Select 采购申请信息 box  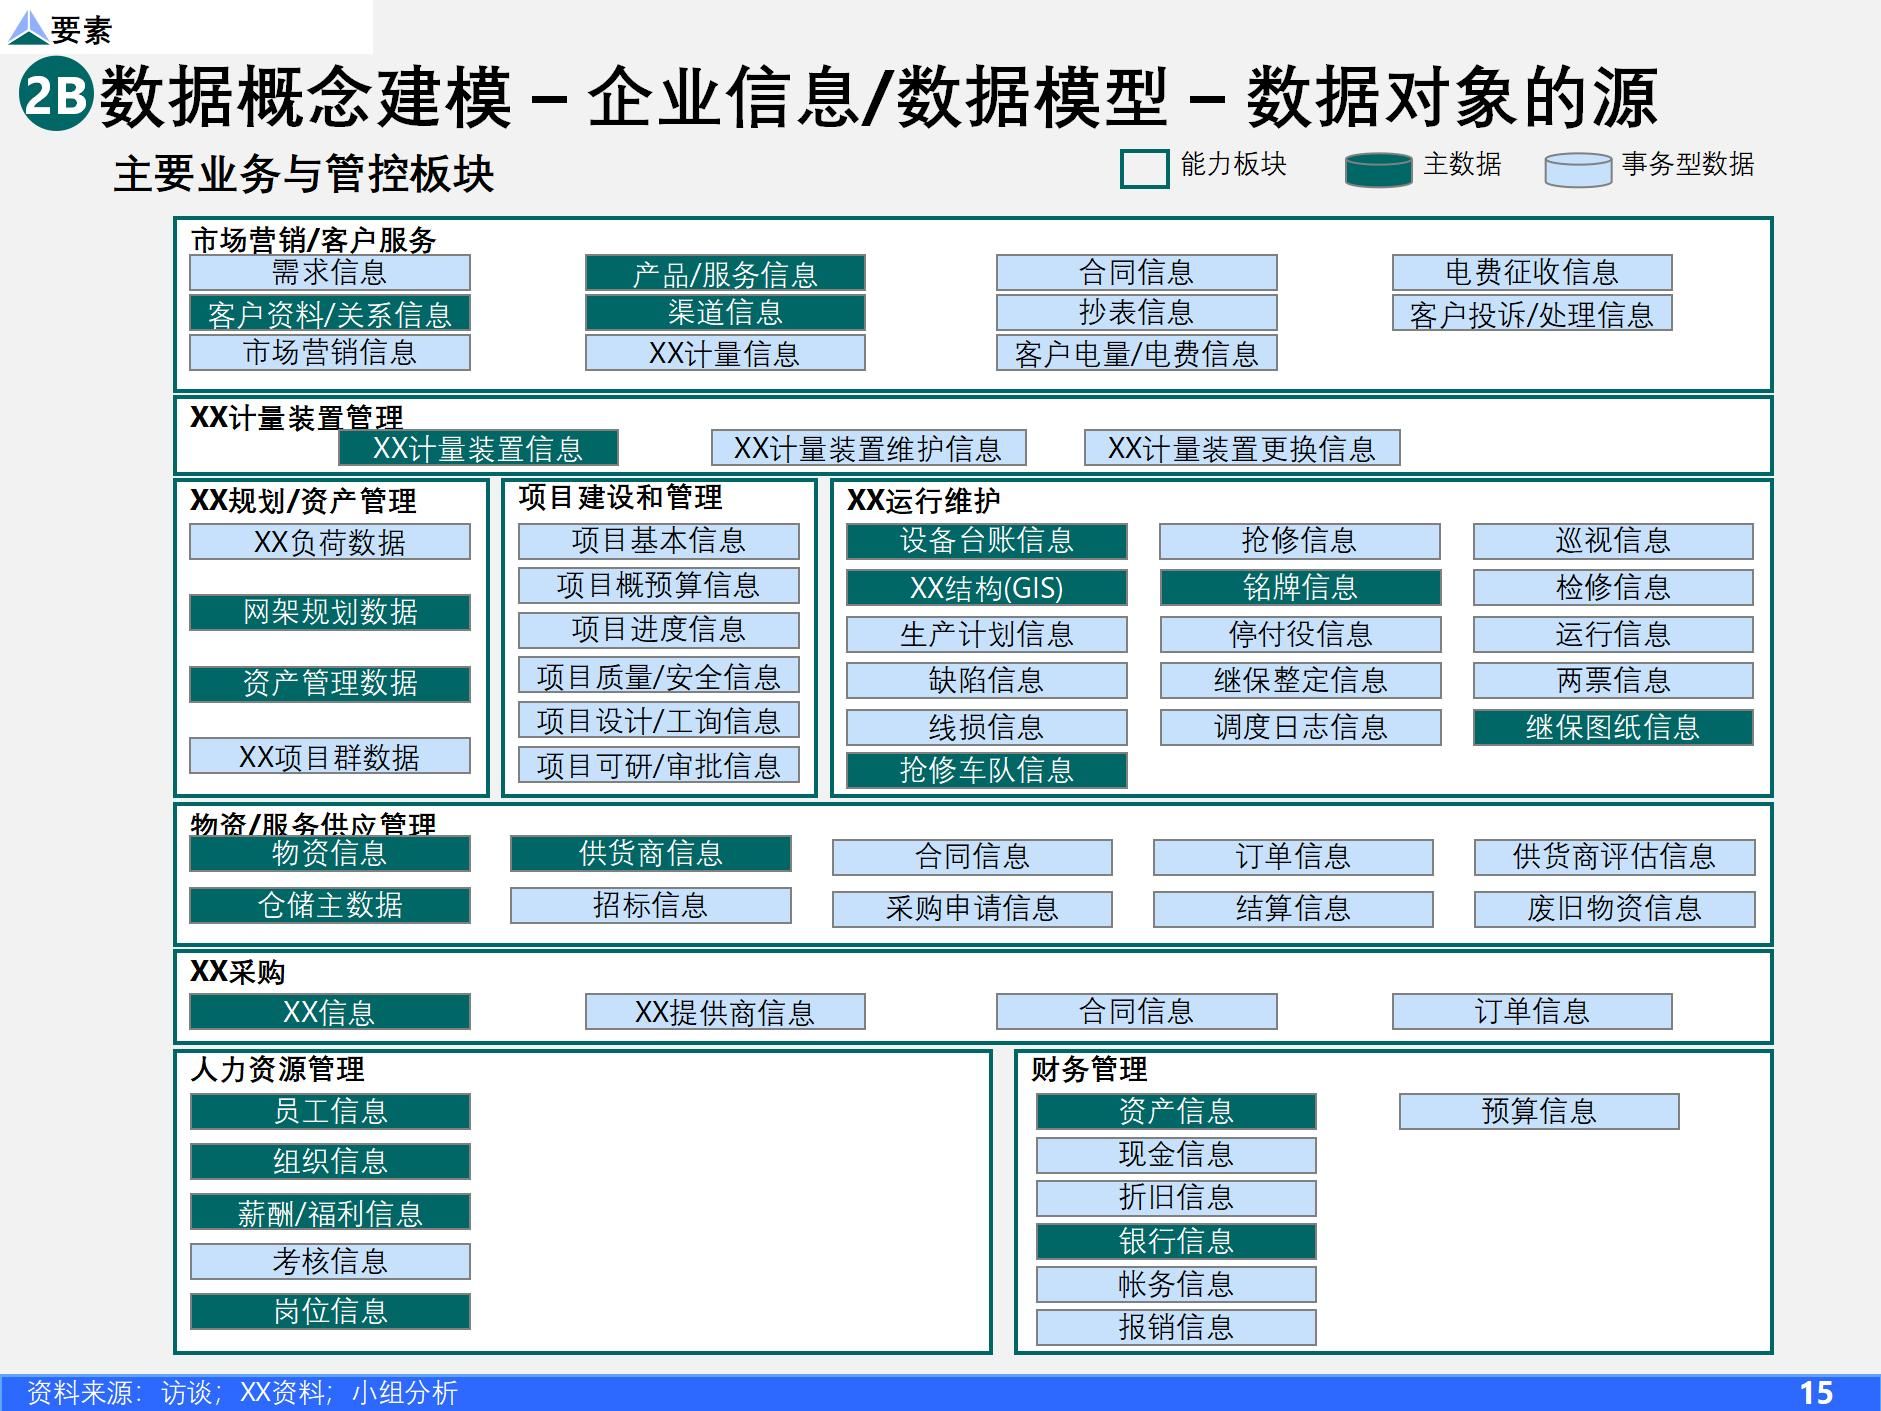[x=973, y=909]
